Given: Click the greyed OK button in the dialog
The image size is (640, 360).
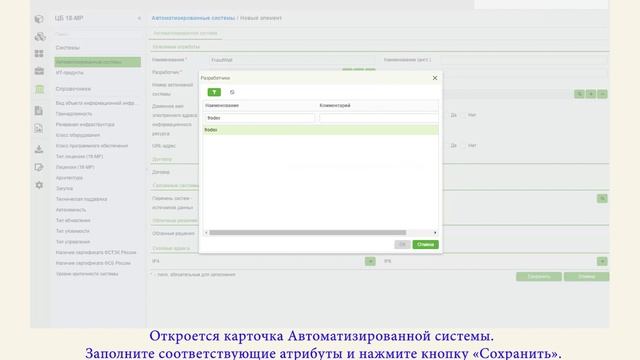Looking at the screenshot, I should (402, 244).
